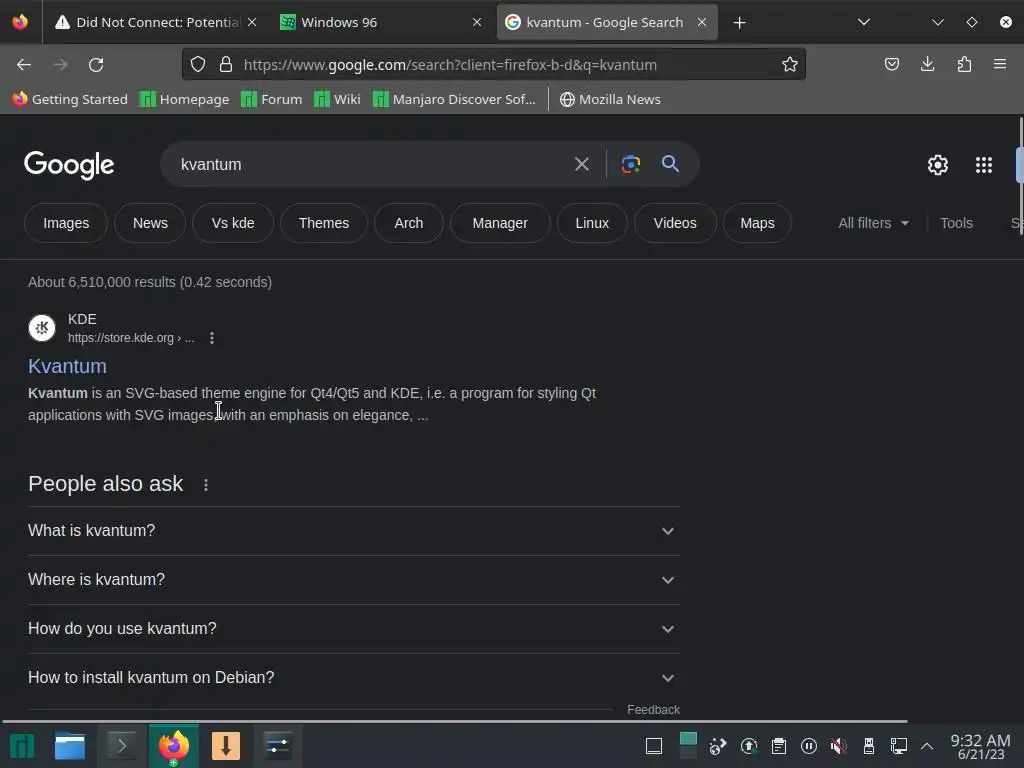Open the Extensions panel
This screenshot has height=768, width=1024.
(964, 65)
